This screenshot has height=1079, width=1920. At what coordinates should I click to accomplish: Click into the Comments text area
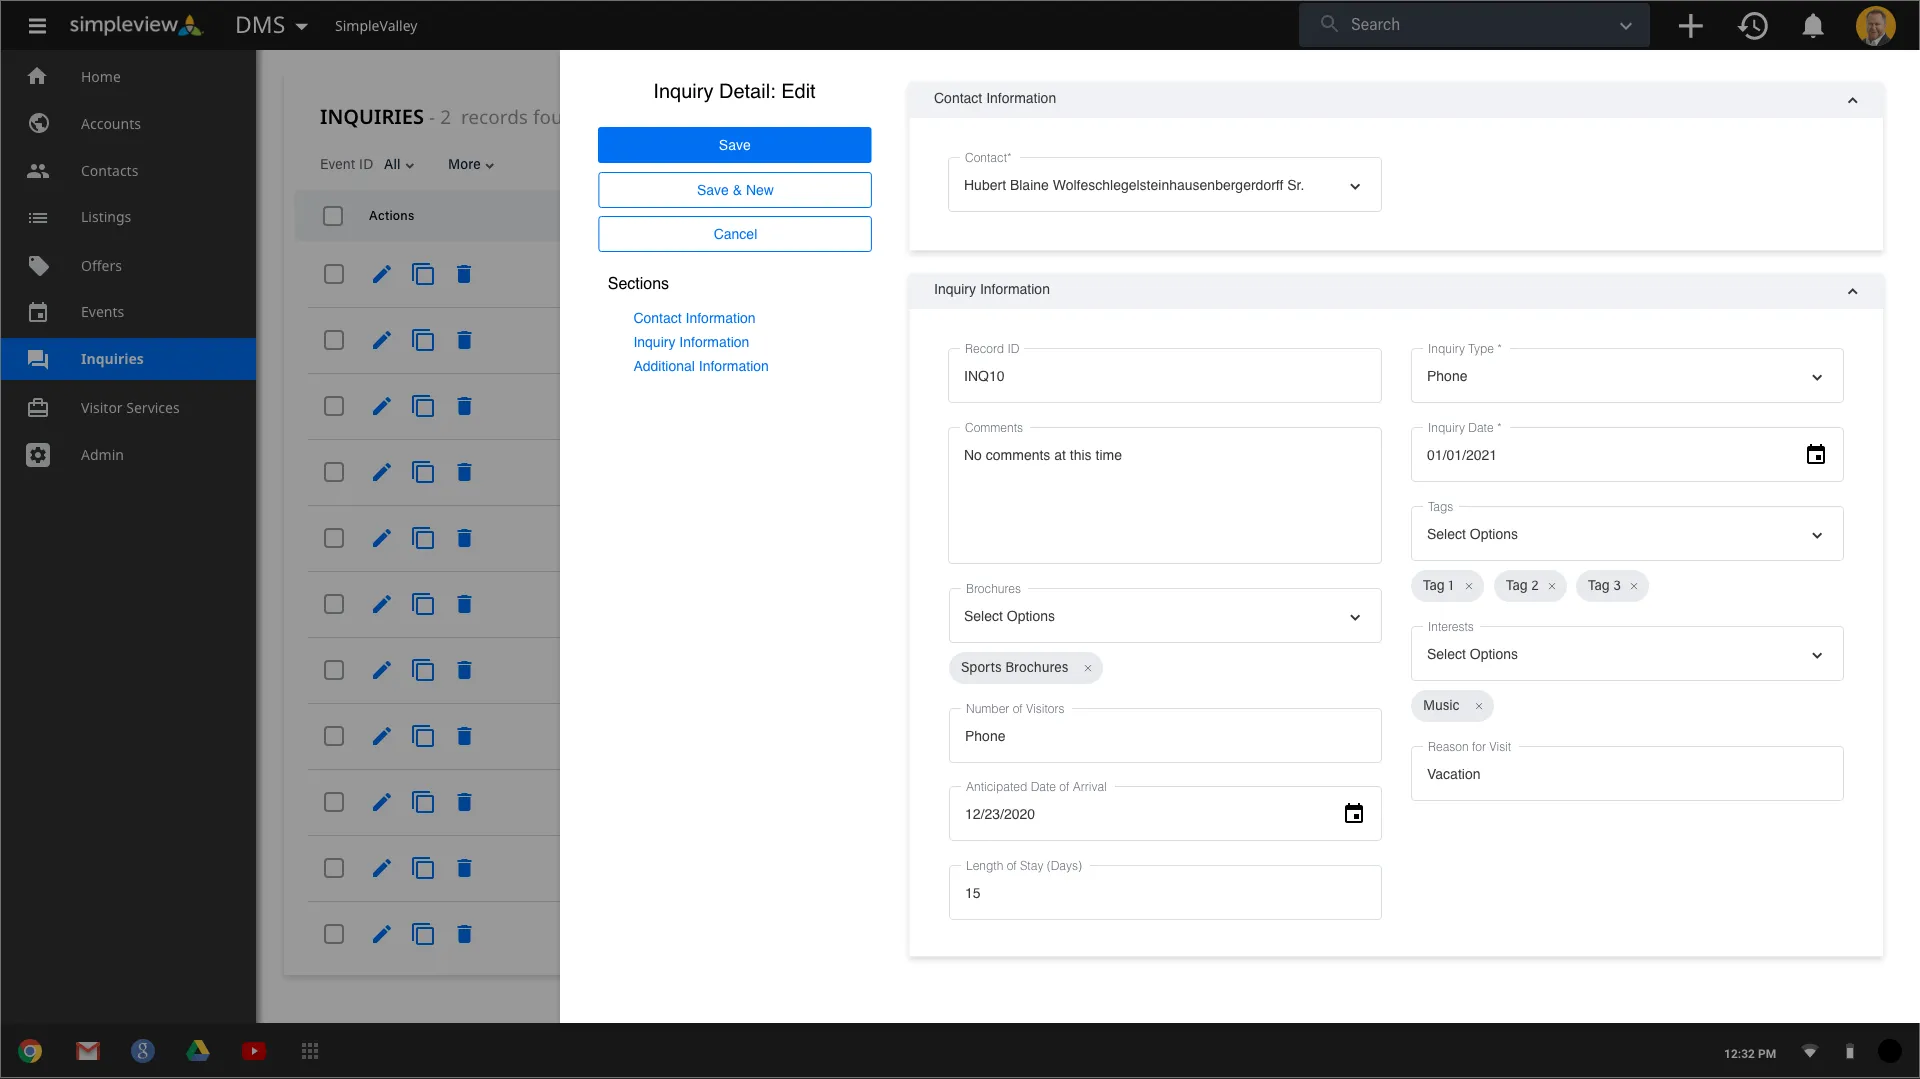(x=1164, y=495)
